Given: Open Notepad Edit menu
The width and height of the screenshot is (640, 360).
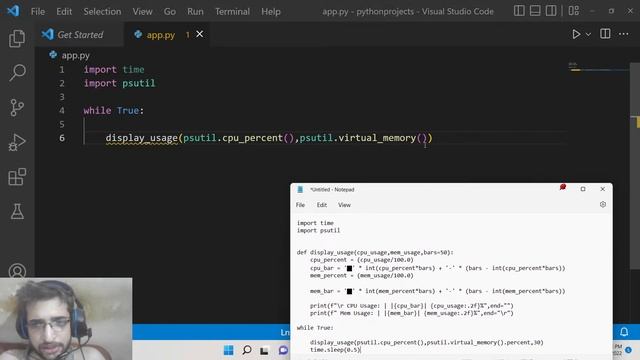Looking at the screenshot, I should (322, 205).
